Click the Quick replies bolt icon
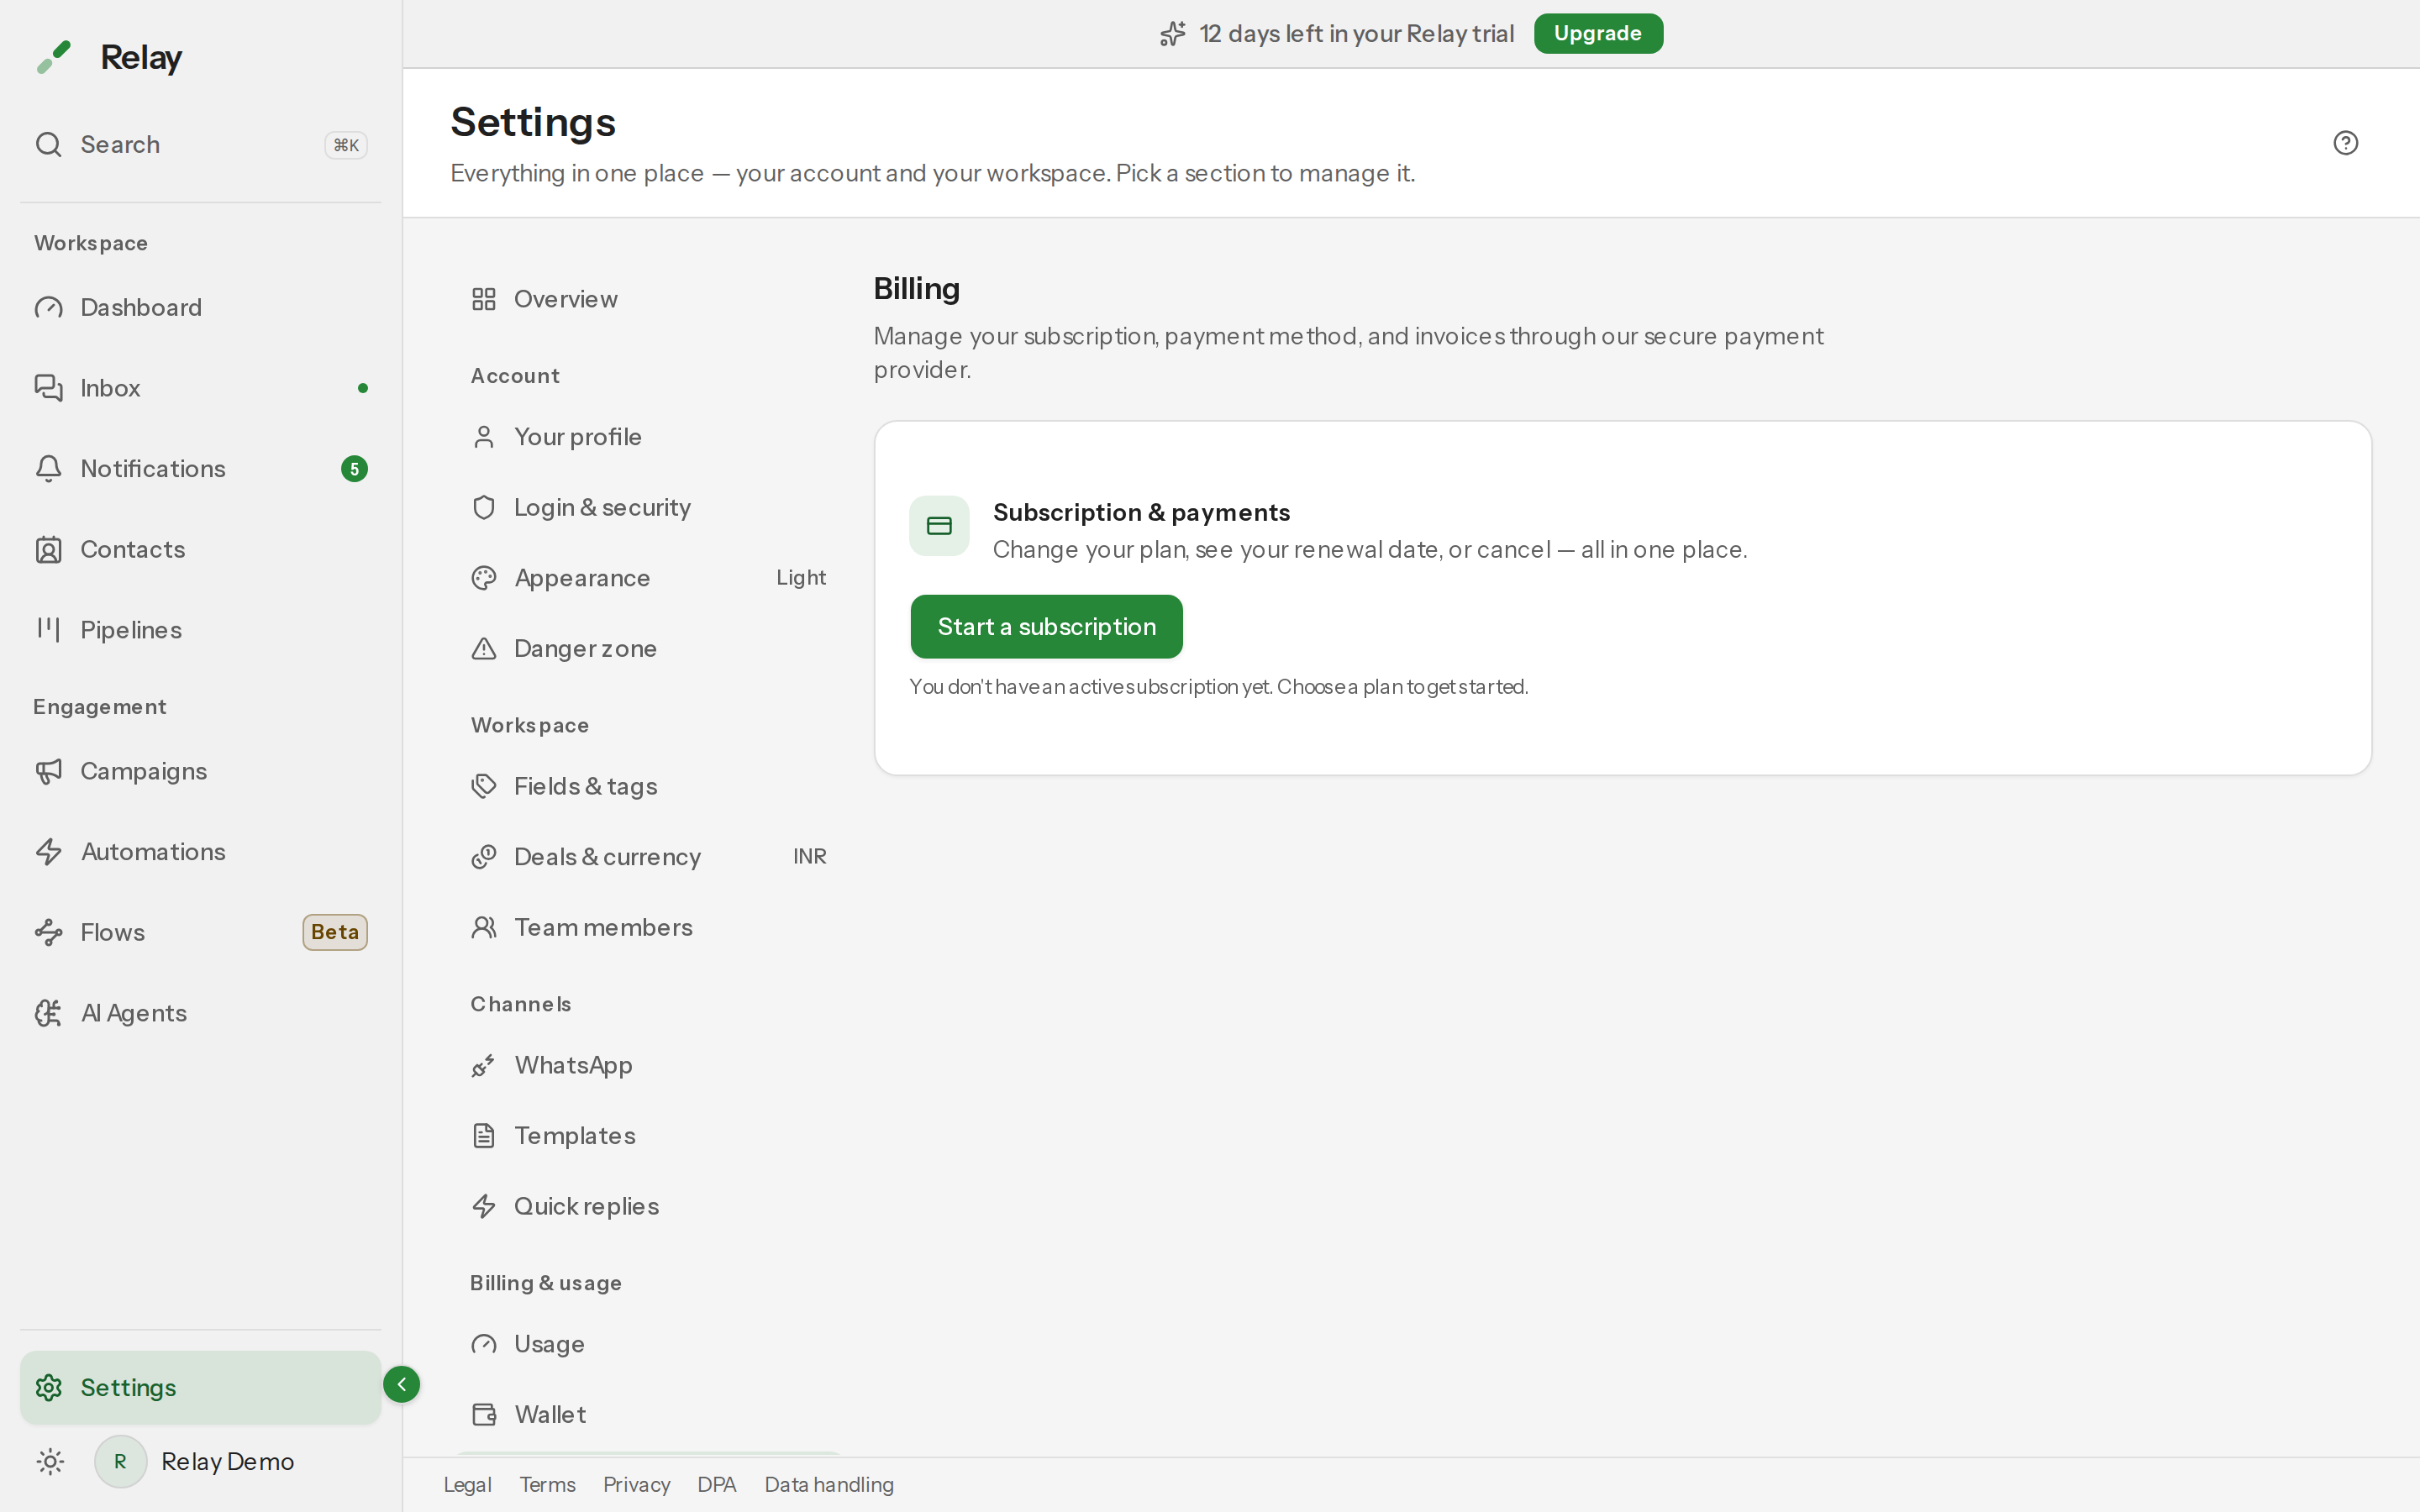 pyautogui.click(x=484, y=1207)
